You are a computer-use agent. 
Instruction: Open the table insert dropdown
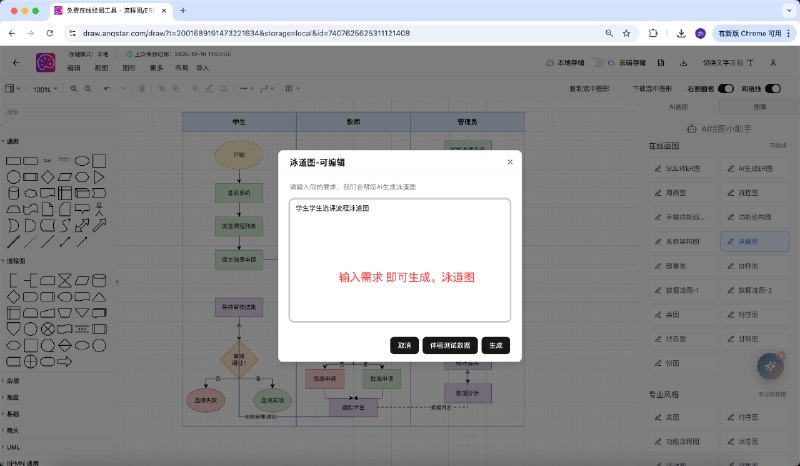tap(292, 89)
